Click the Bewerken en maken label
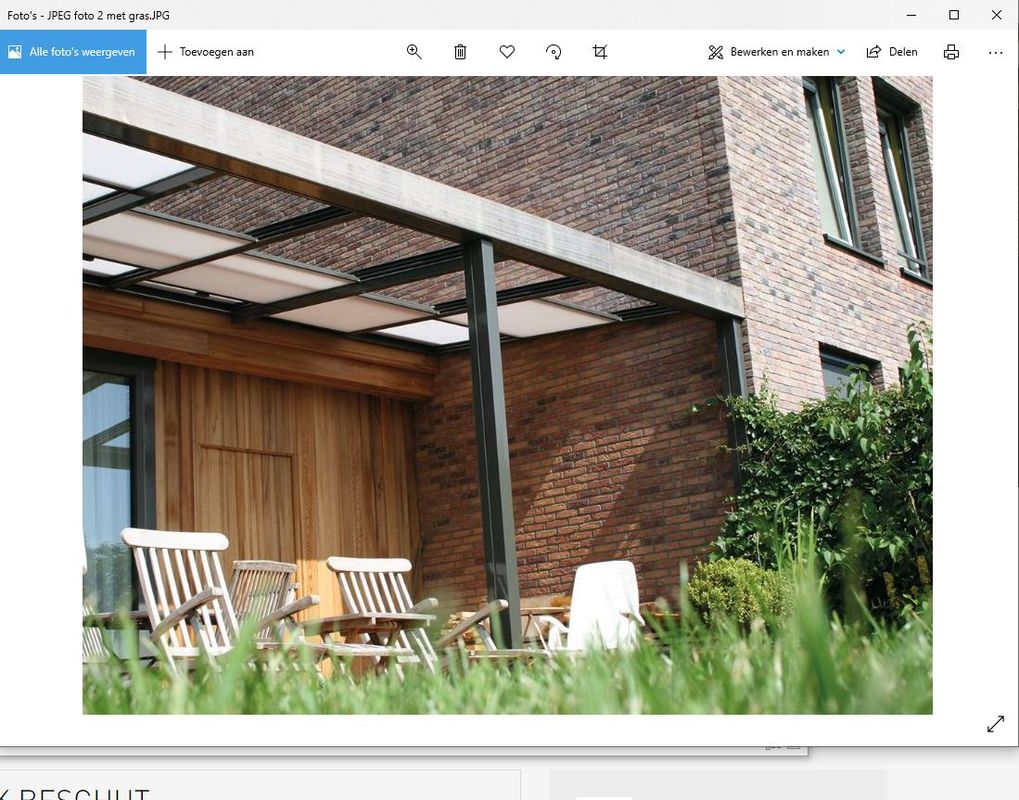 (779, 52)
